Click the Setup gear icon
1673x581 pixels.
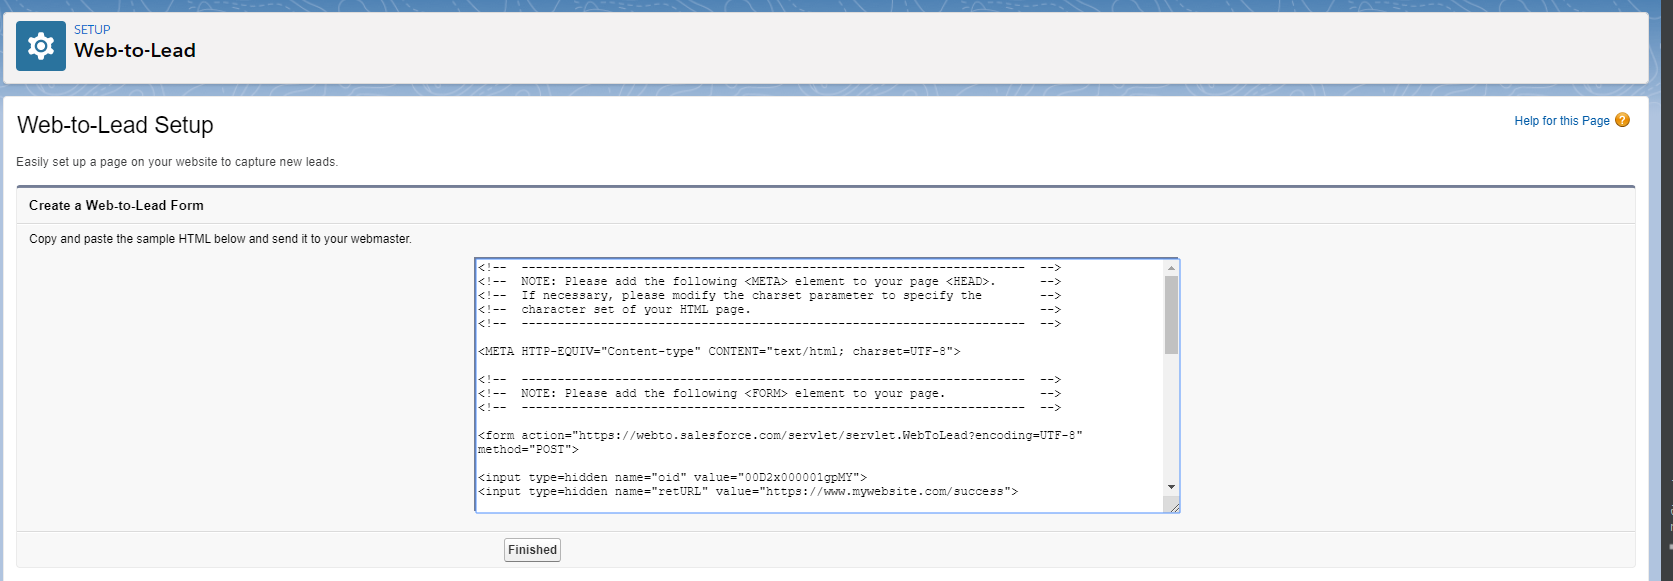pyautogui.click(x=41, y=46)
